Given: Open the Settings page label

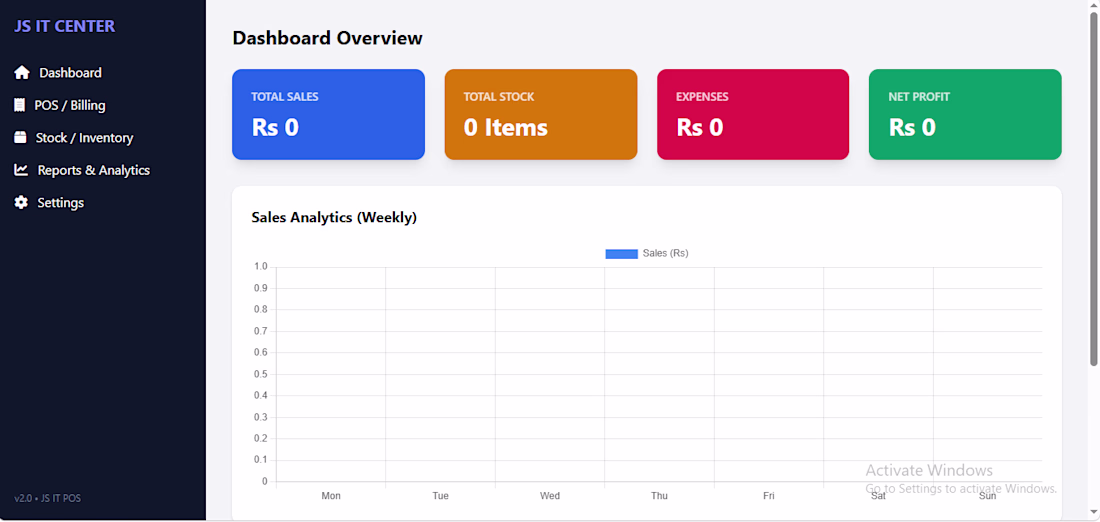Looking at the screenshot, I should pos(60,202).
